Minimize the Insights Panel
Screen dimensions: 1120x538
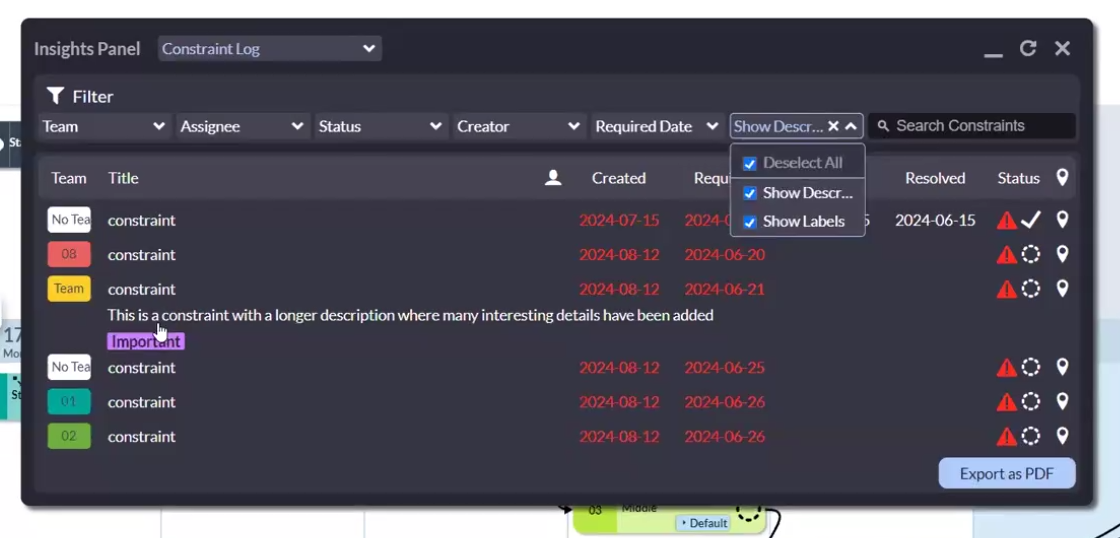pos(993,55)
